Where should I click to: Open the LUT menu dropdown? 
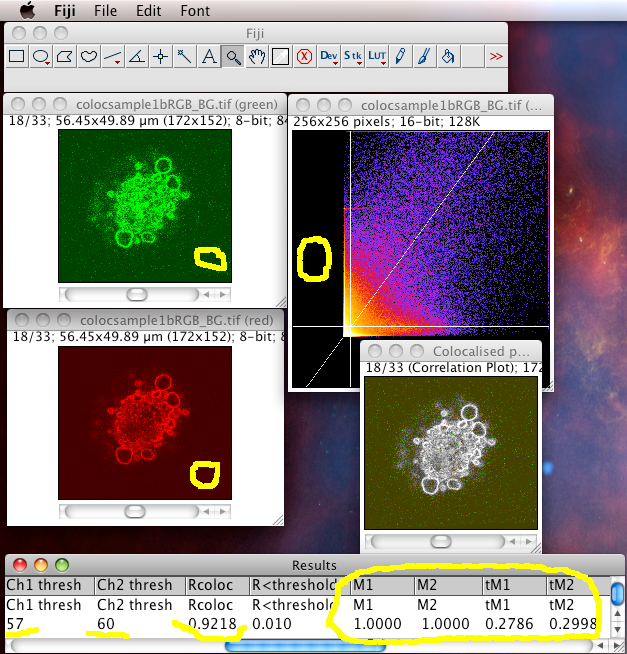(377, 56)
